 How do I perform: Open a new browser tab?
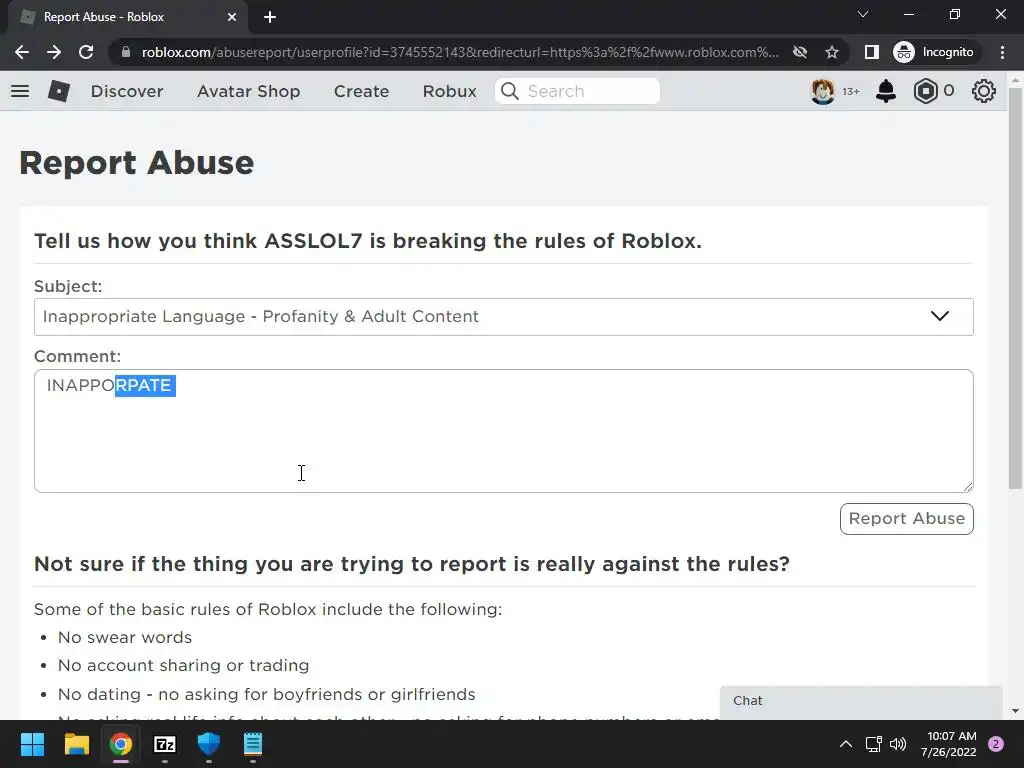click(x=270, y=17)
